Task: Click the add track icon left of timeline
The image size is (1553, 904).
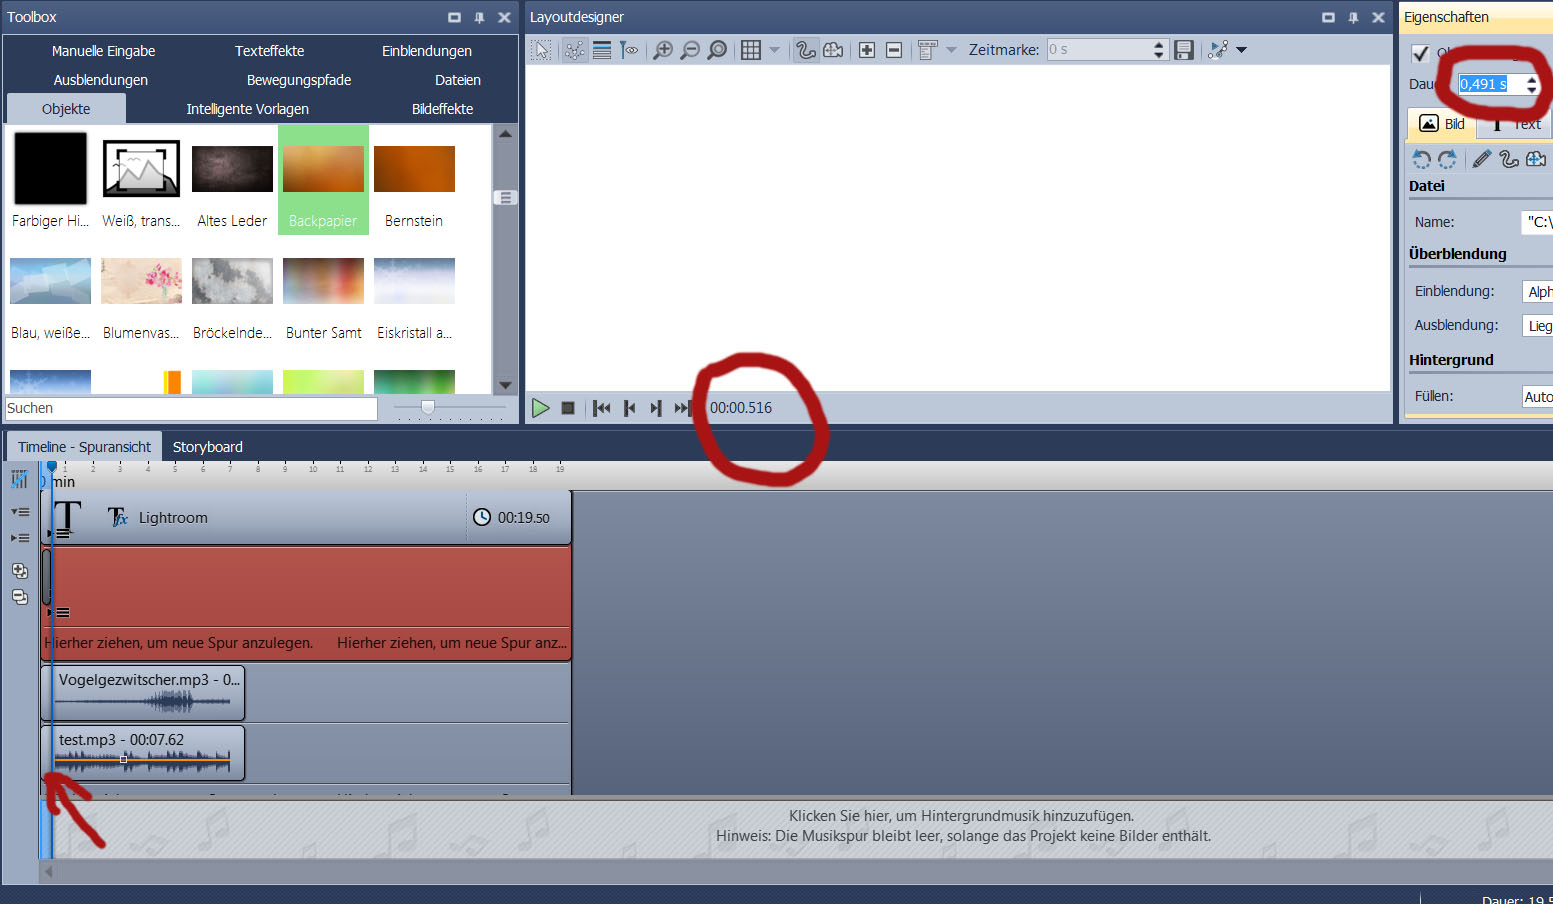Action: point(19,571)
